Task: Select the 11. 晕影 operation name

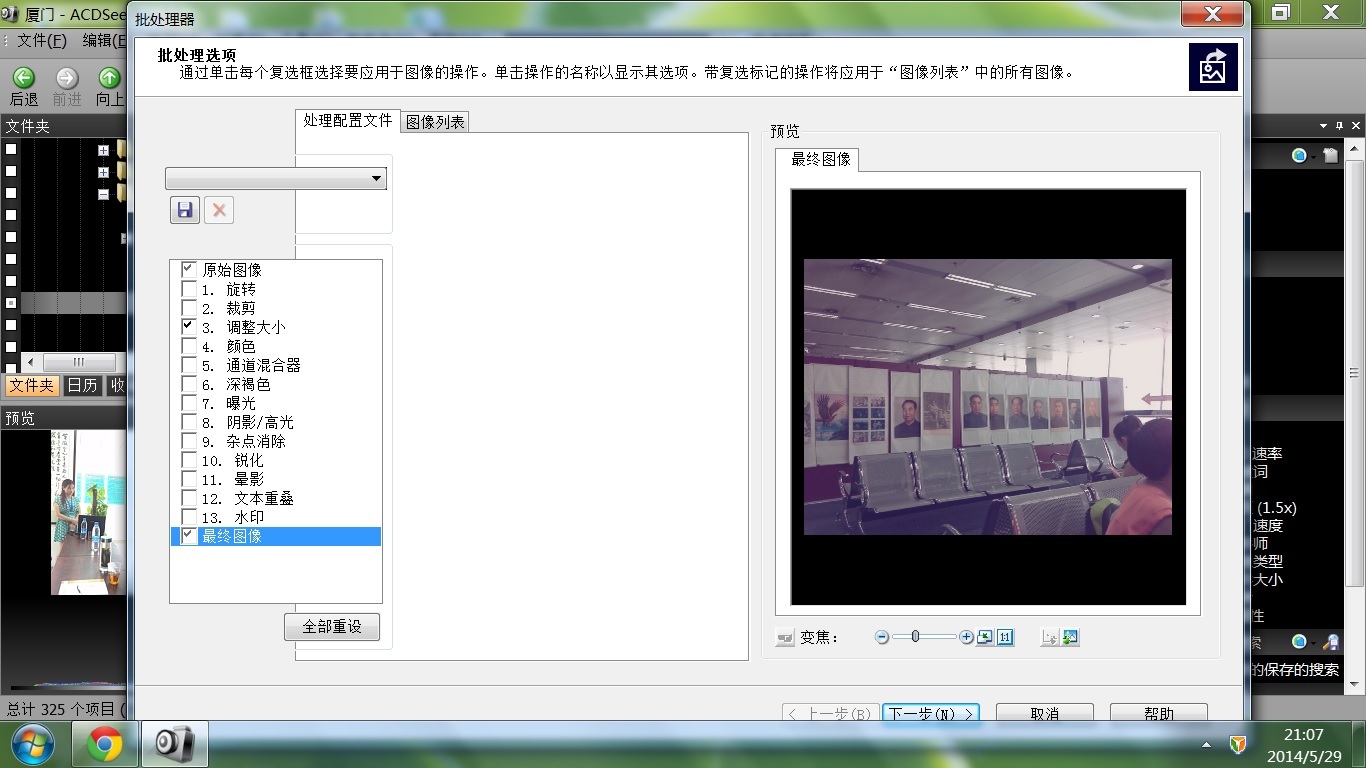Action: [x=232, y=479]
